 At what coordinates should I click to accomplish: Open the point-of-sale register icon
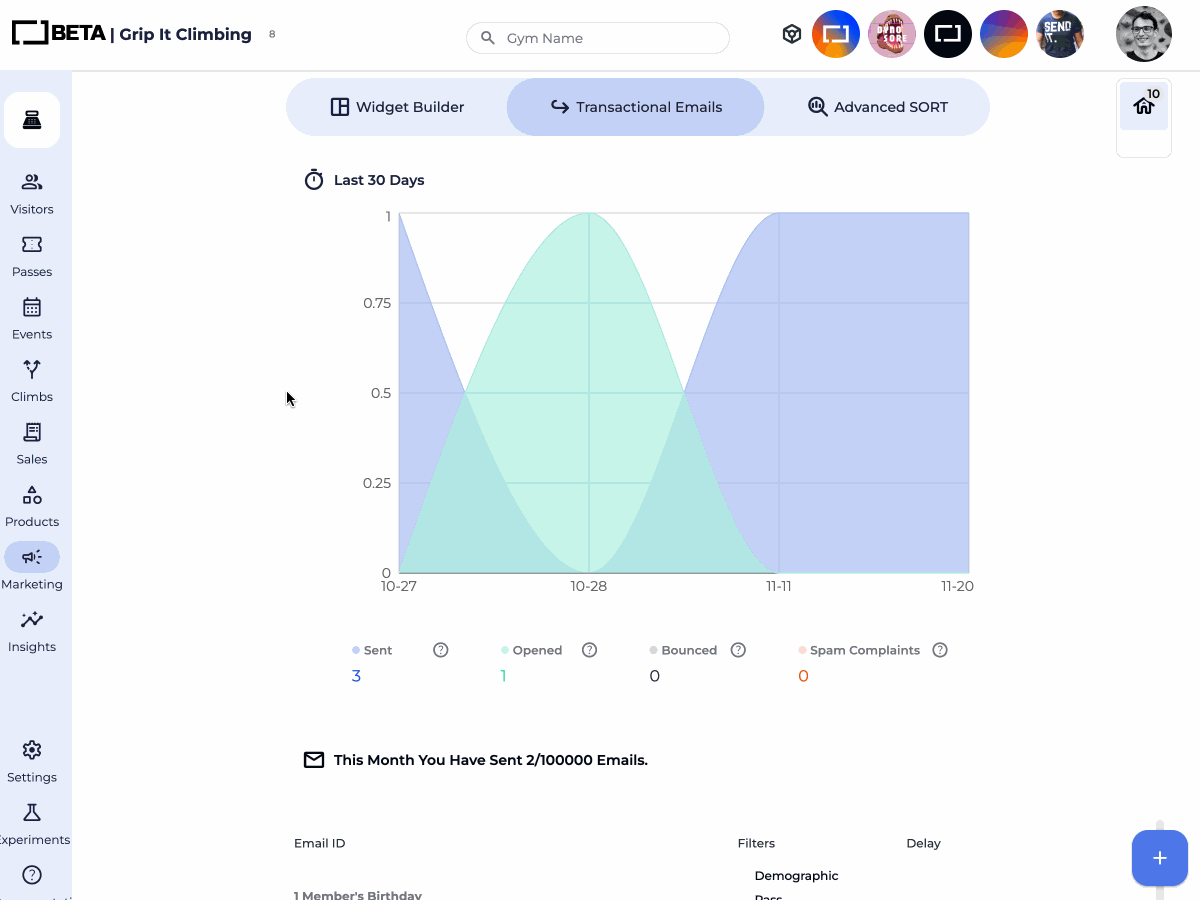(32, 120)
